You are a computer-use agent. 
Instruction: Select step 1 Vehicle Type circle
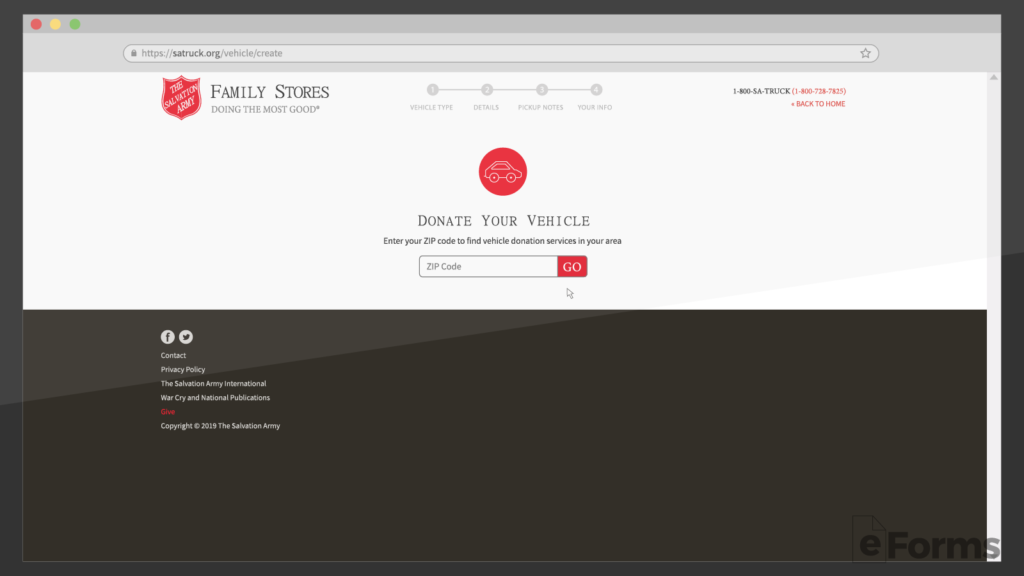(432, 90)
